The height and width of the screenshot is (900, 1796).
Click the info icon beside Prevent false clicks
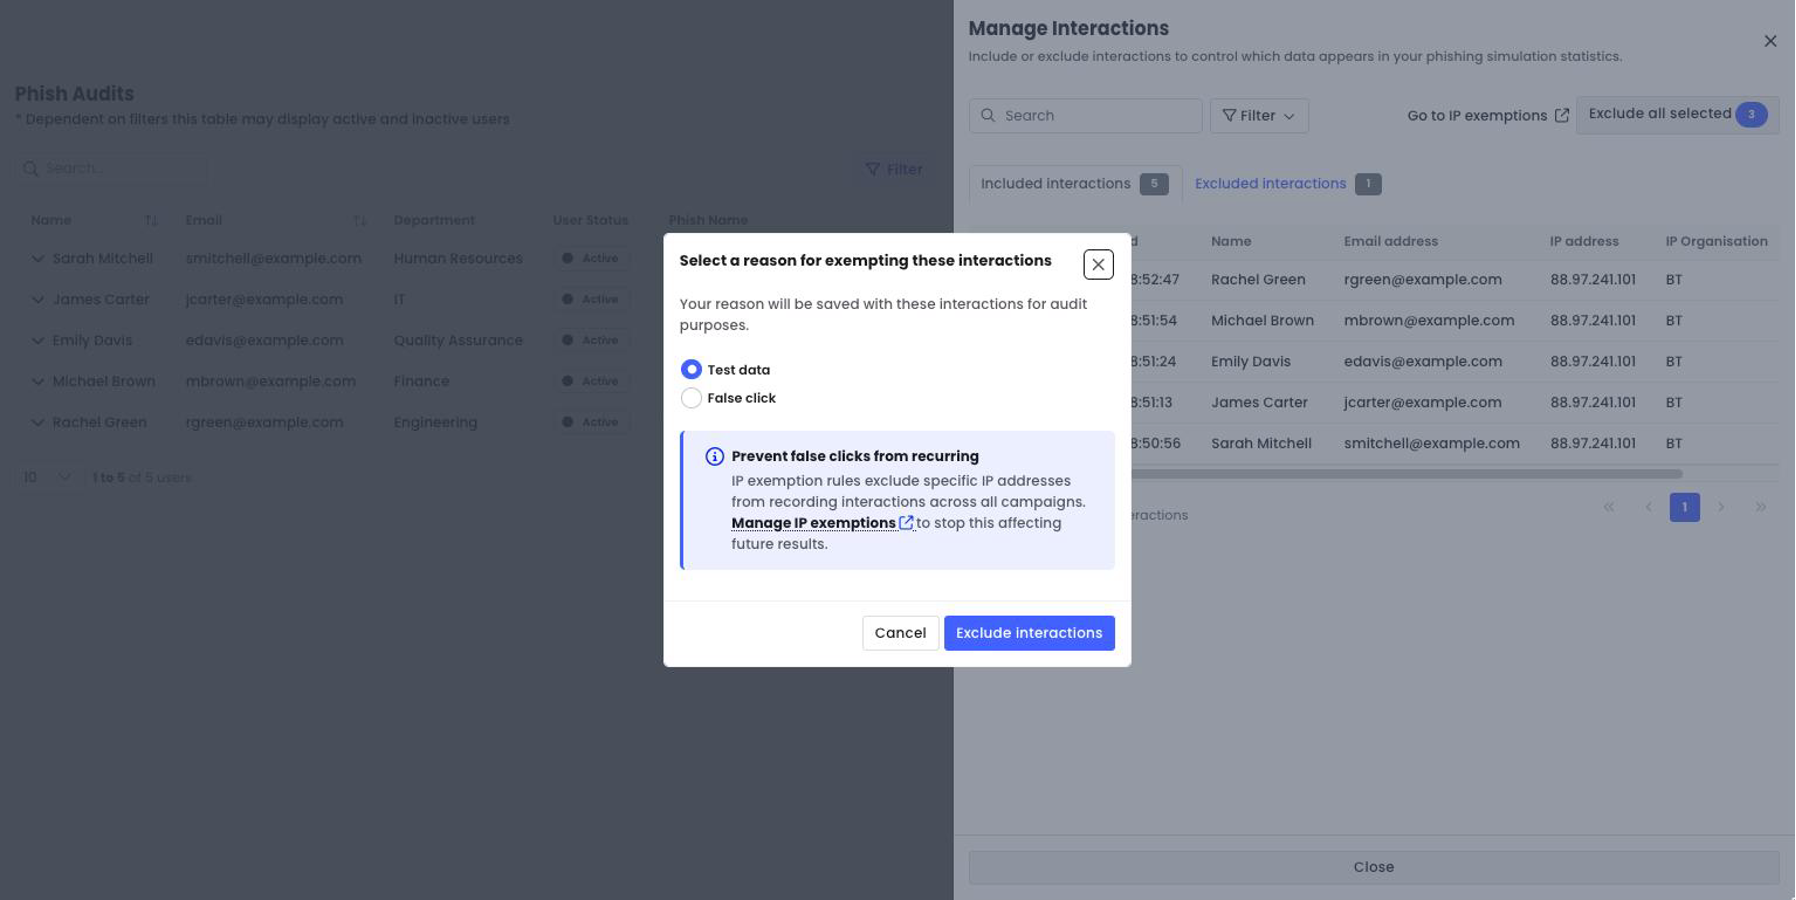click(714, 456)
